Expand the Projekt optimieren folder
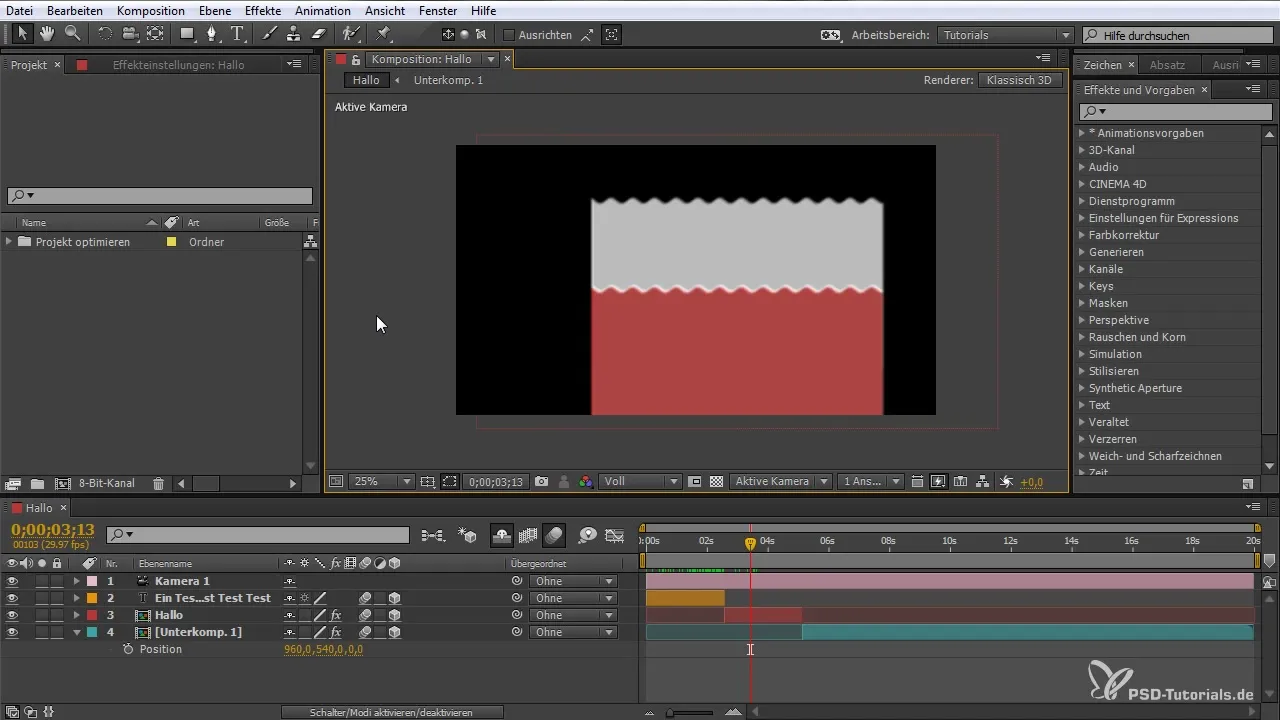Image resolution: width=1280 pixels, height=720 pixels. pyautogui.click(x=9, y=242)
